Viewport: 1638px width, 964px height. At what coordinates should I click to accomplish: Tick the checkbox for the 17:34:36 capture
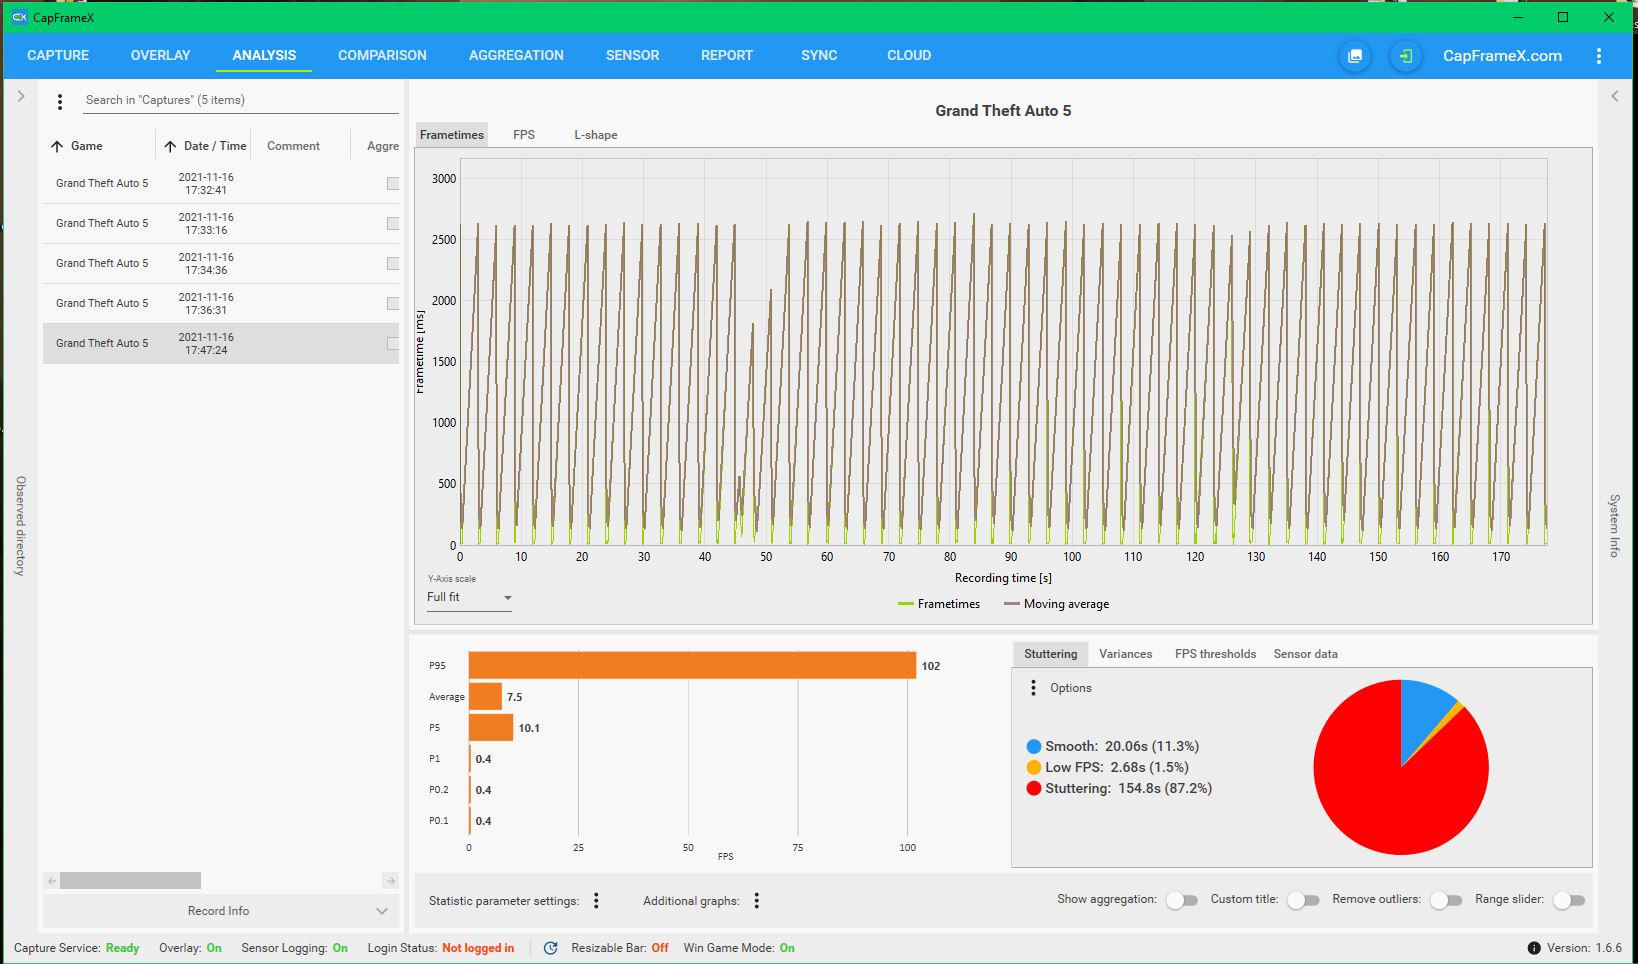393,263
